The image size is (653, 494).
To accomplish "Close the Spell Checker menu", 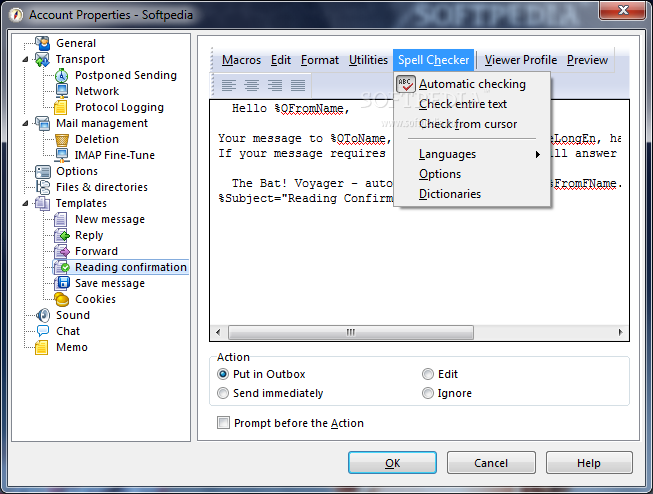I will [x=434, y=60].
